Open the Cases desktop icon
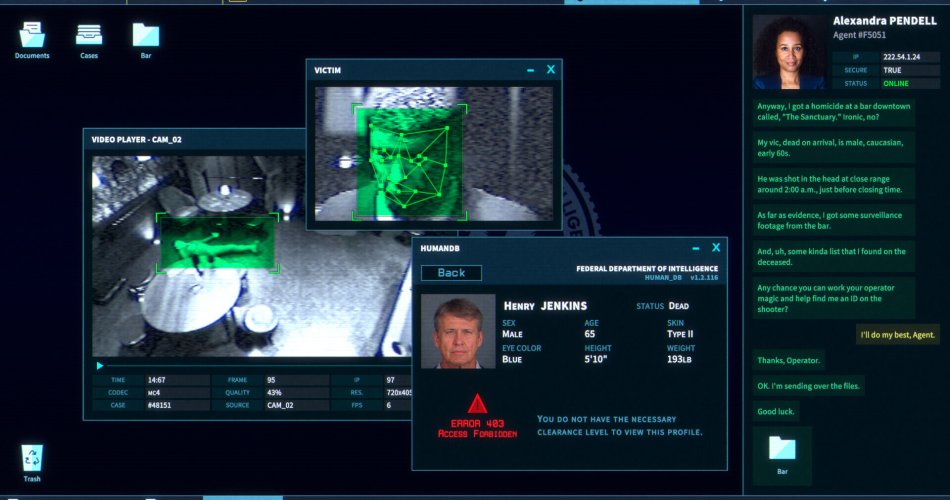 (89, 39)
